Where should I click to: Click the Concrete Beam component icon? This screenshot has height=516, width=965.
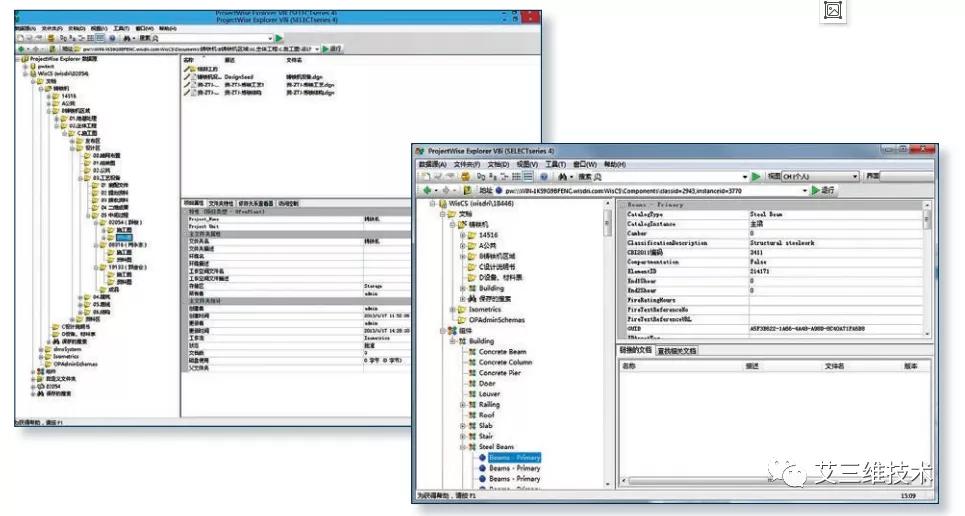click(470, 353)
